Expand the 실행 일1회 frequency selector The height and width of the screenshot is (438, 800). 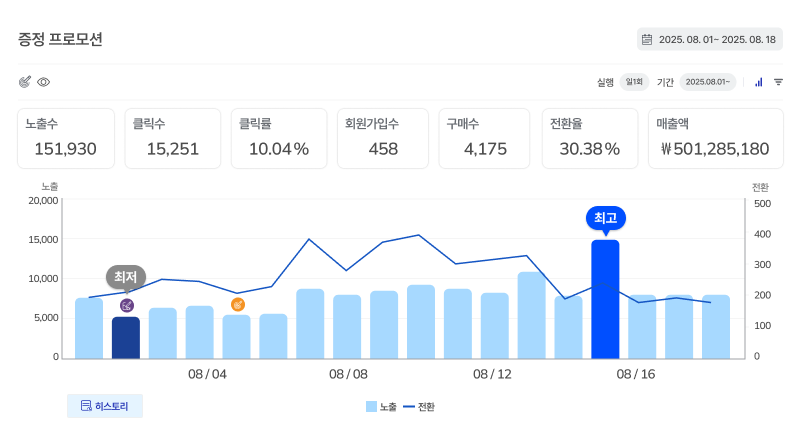(634, 82)
